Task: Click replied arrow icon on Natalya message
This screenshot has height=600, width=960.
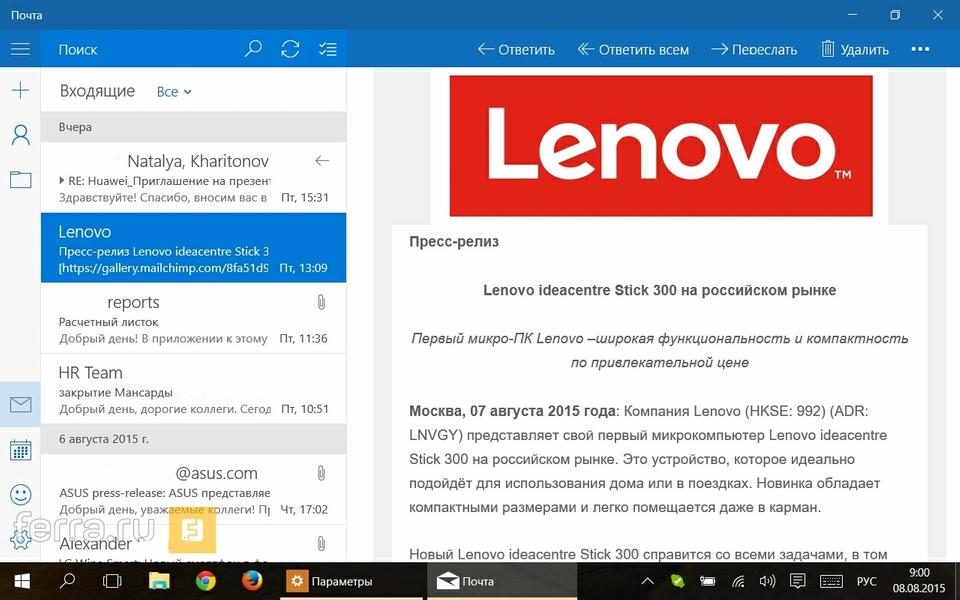Action: [322, 161]
